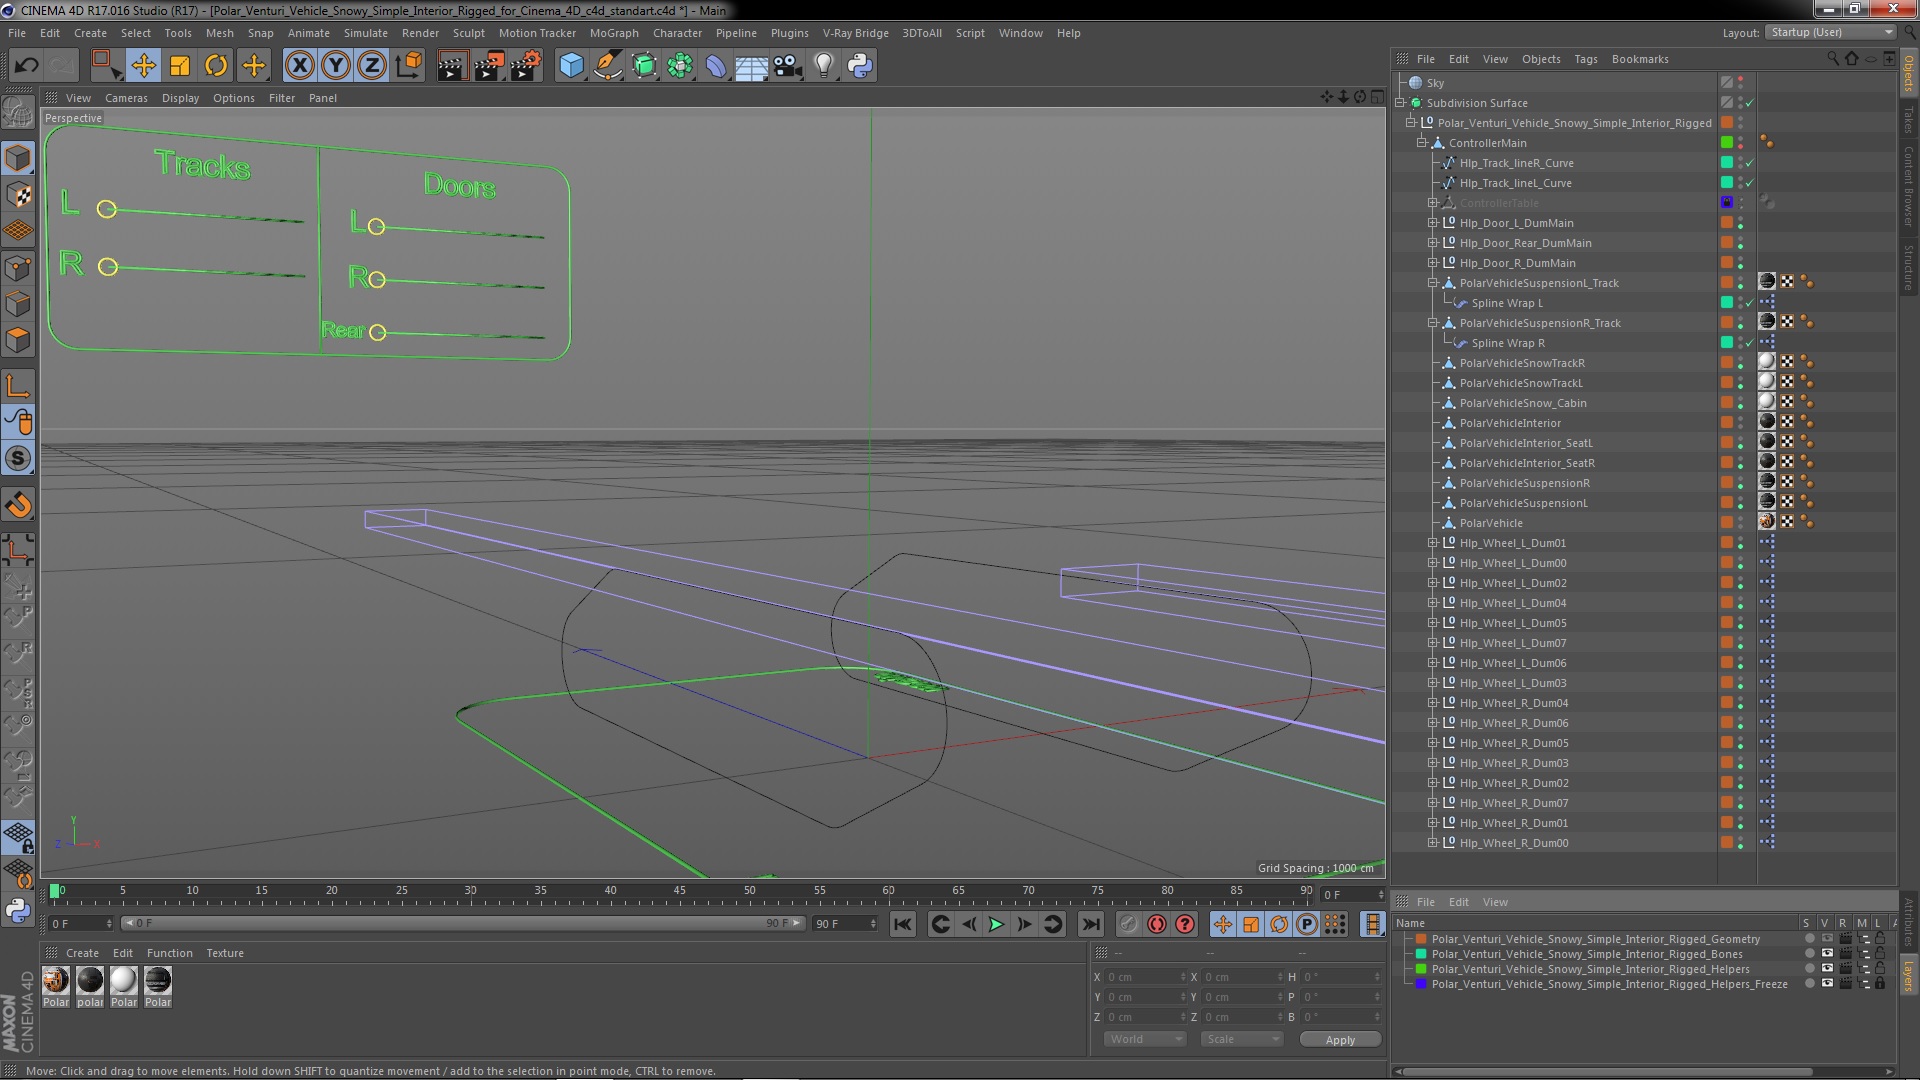Select the first Polar material thumbnail
Screen dimensions: 1920x1080
pyautogui.click(x=56, y=981)
